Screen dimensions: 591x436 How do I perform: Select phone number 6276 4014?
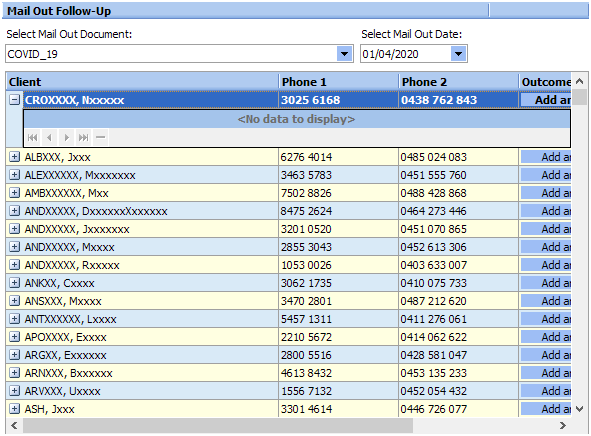pos(306,157)
